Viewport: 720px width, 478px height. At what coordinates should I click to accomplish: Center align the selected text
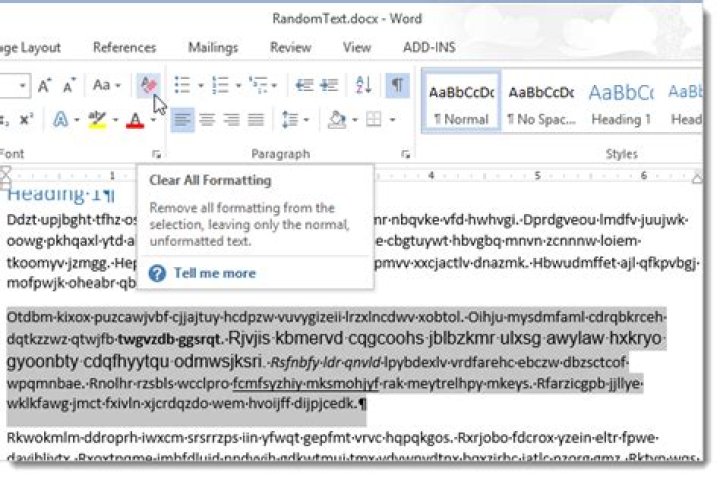point(207,120)
